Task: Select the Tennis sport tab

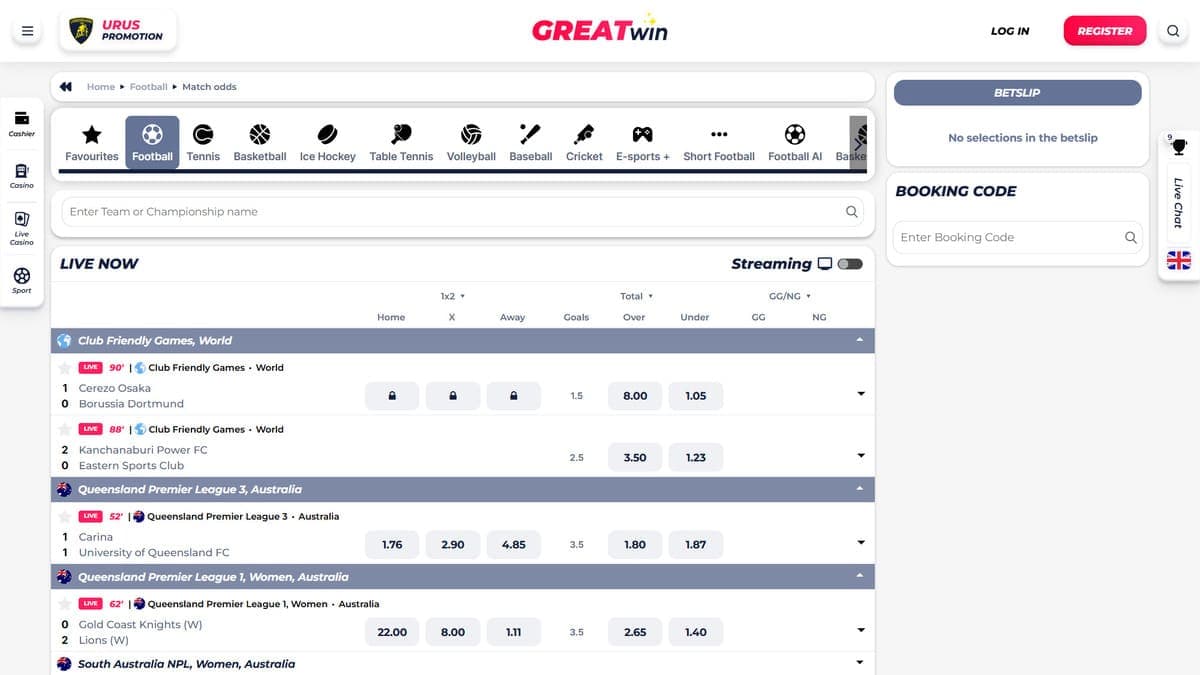Action: pyautogui.click(x=203, y=142)
